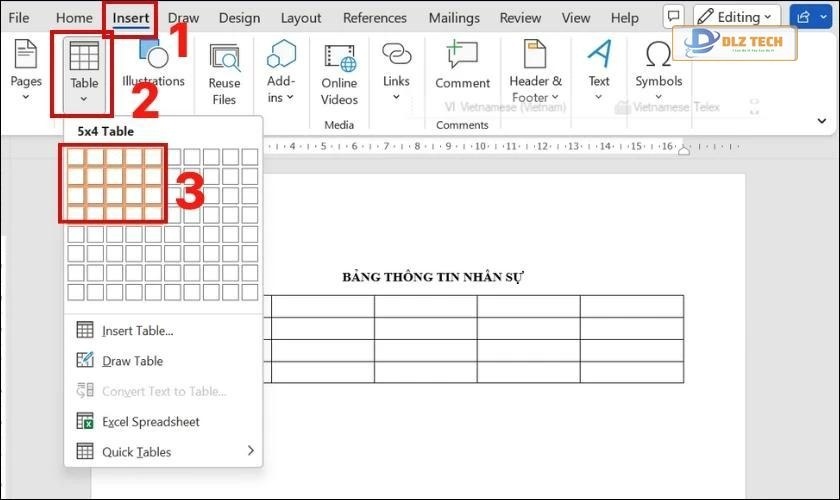The height and width of the screenshot is (500, 840).
Task: Choose Draw Table from menu
Action: coord(132,361)
